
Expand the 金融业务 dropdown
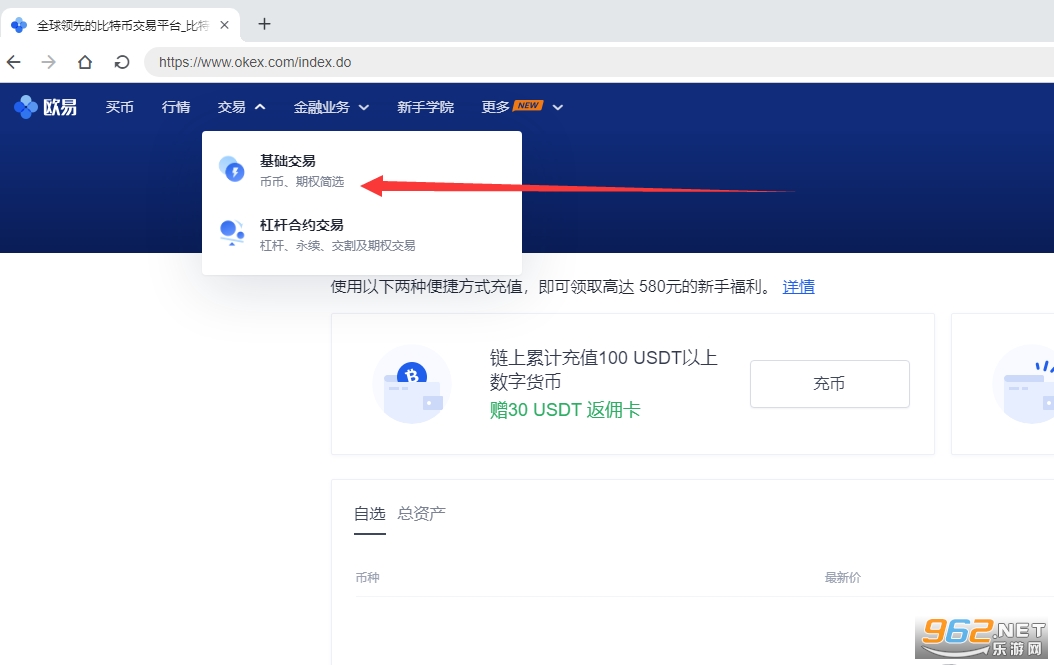[331, 107]
